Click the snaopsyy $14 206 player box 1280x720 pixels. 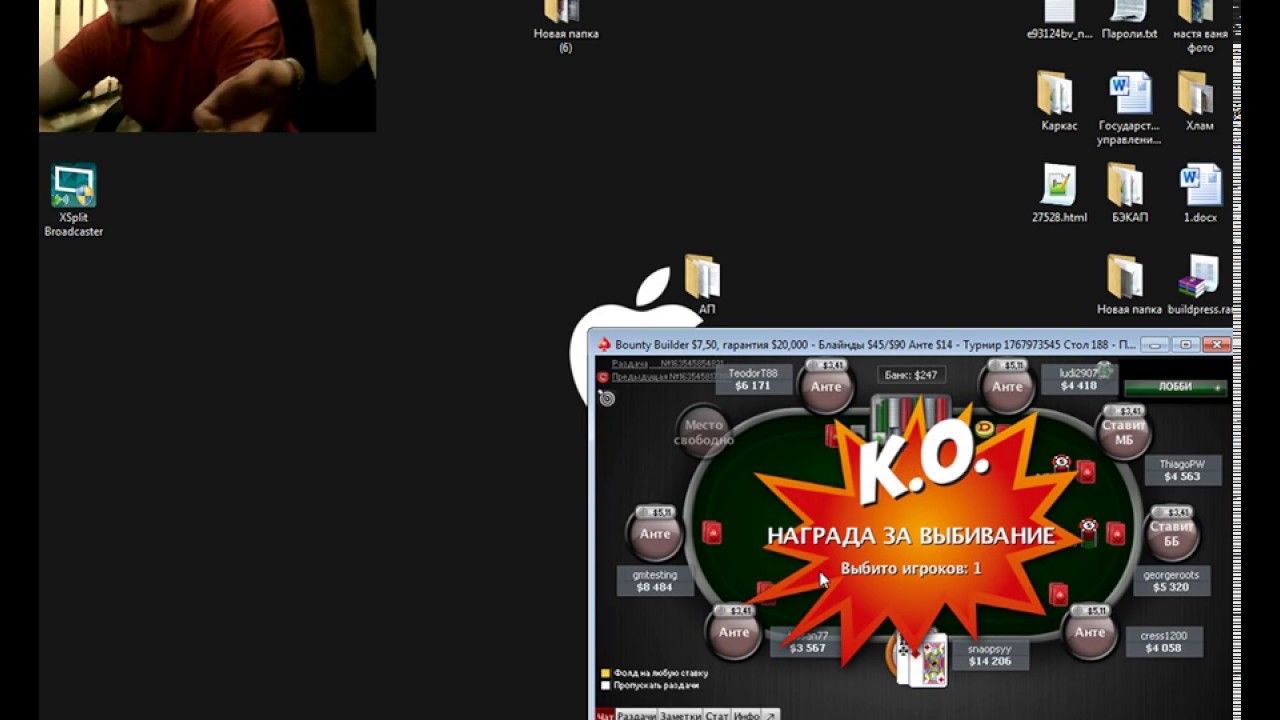pyautogui.click(x=989, y=655)
